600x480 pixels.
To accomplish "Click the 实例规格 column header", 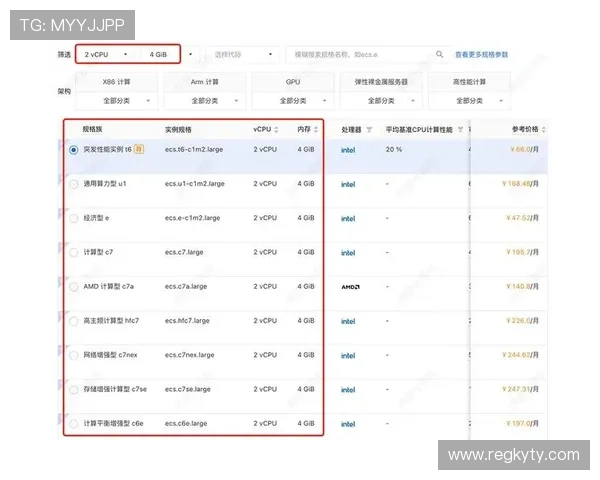I will [x=178, y=130].
